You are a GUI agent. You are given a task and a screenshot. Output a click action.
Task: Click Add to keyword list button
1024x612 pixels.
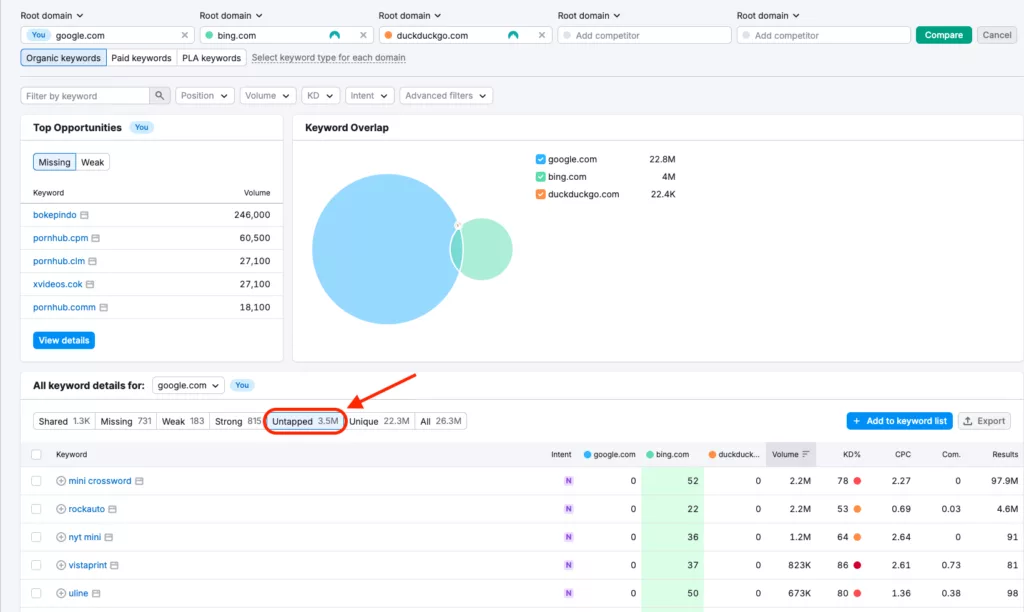(899, 421)
